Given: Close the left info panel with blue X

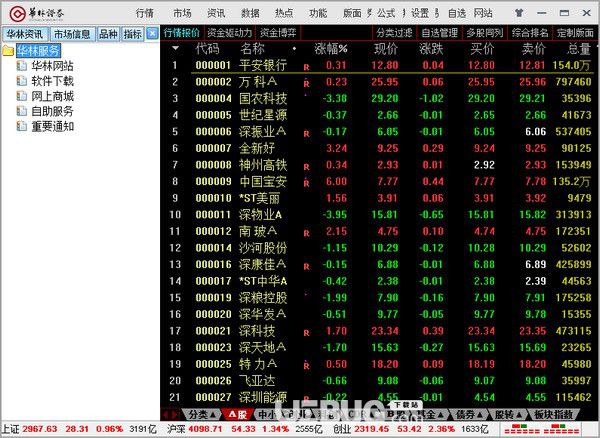Looking at the screenshot, I should pos(152,34).
